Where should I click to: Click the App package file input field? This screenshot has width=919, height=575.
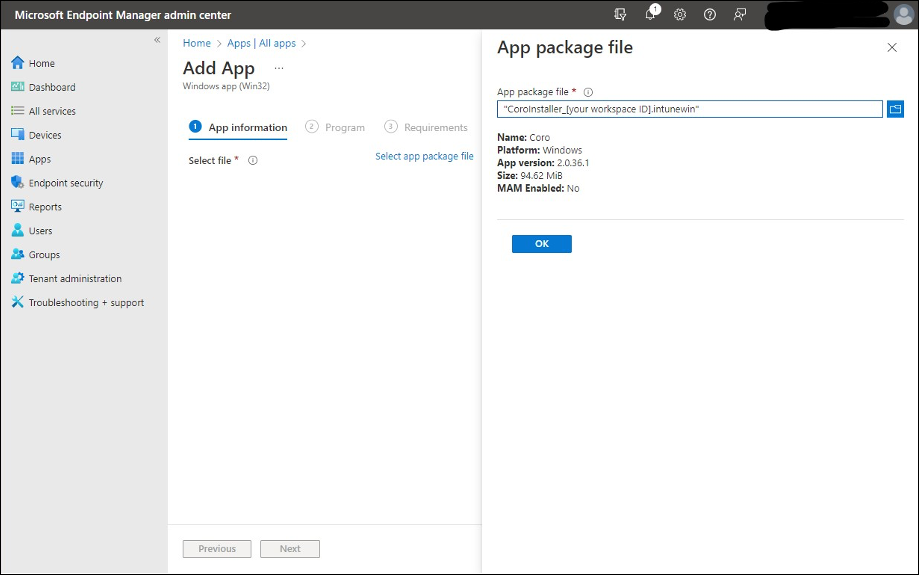pyautogui.click(x=689, y=109)
